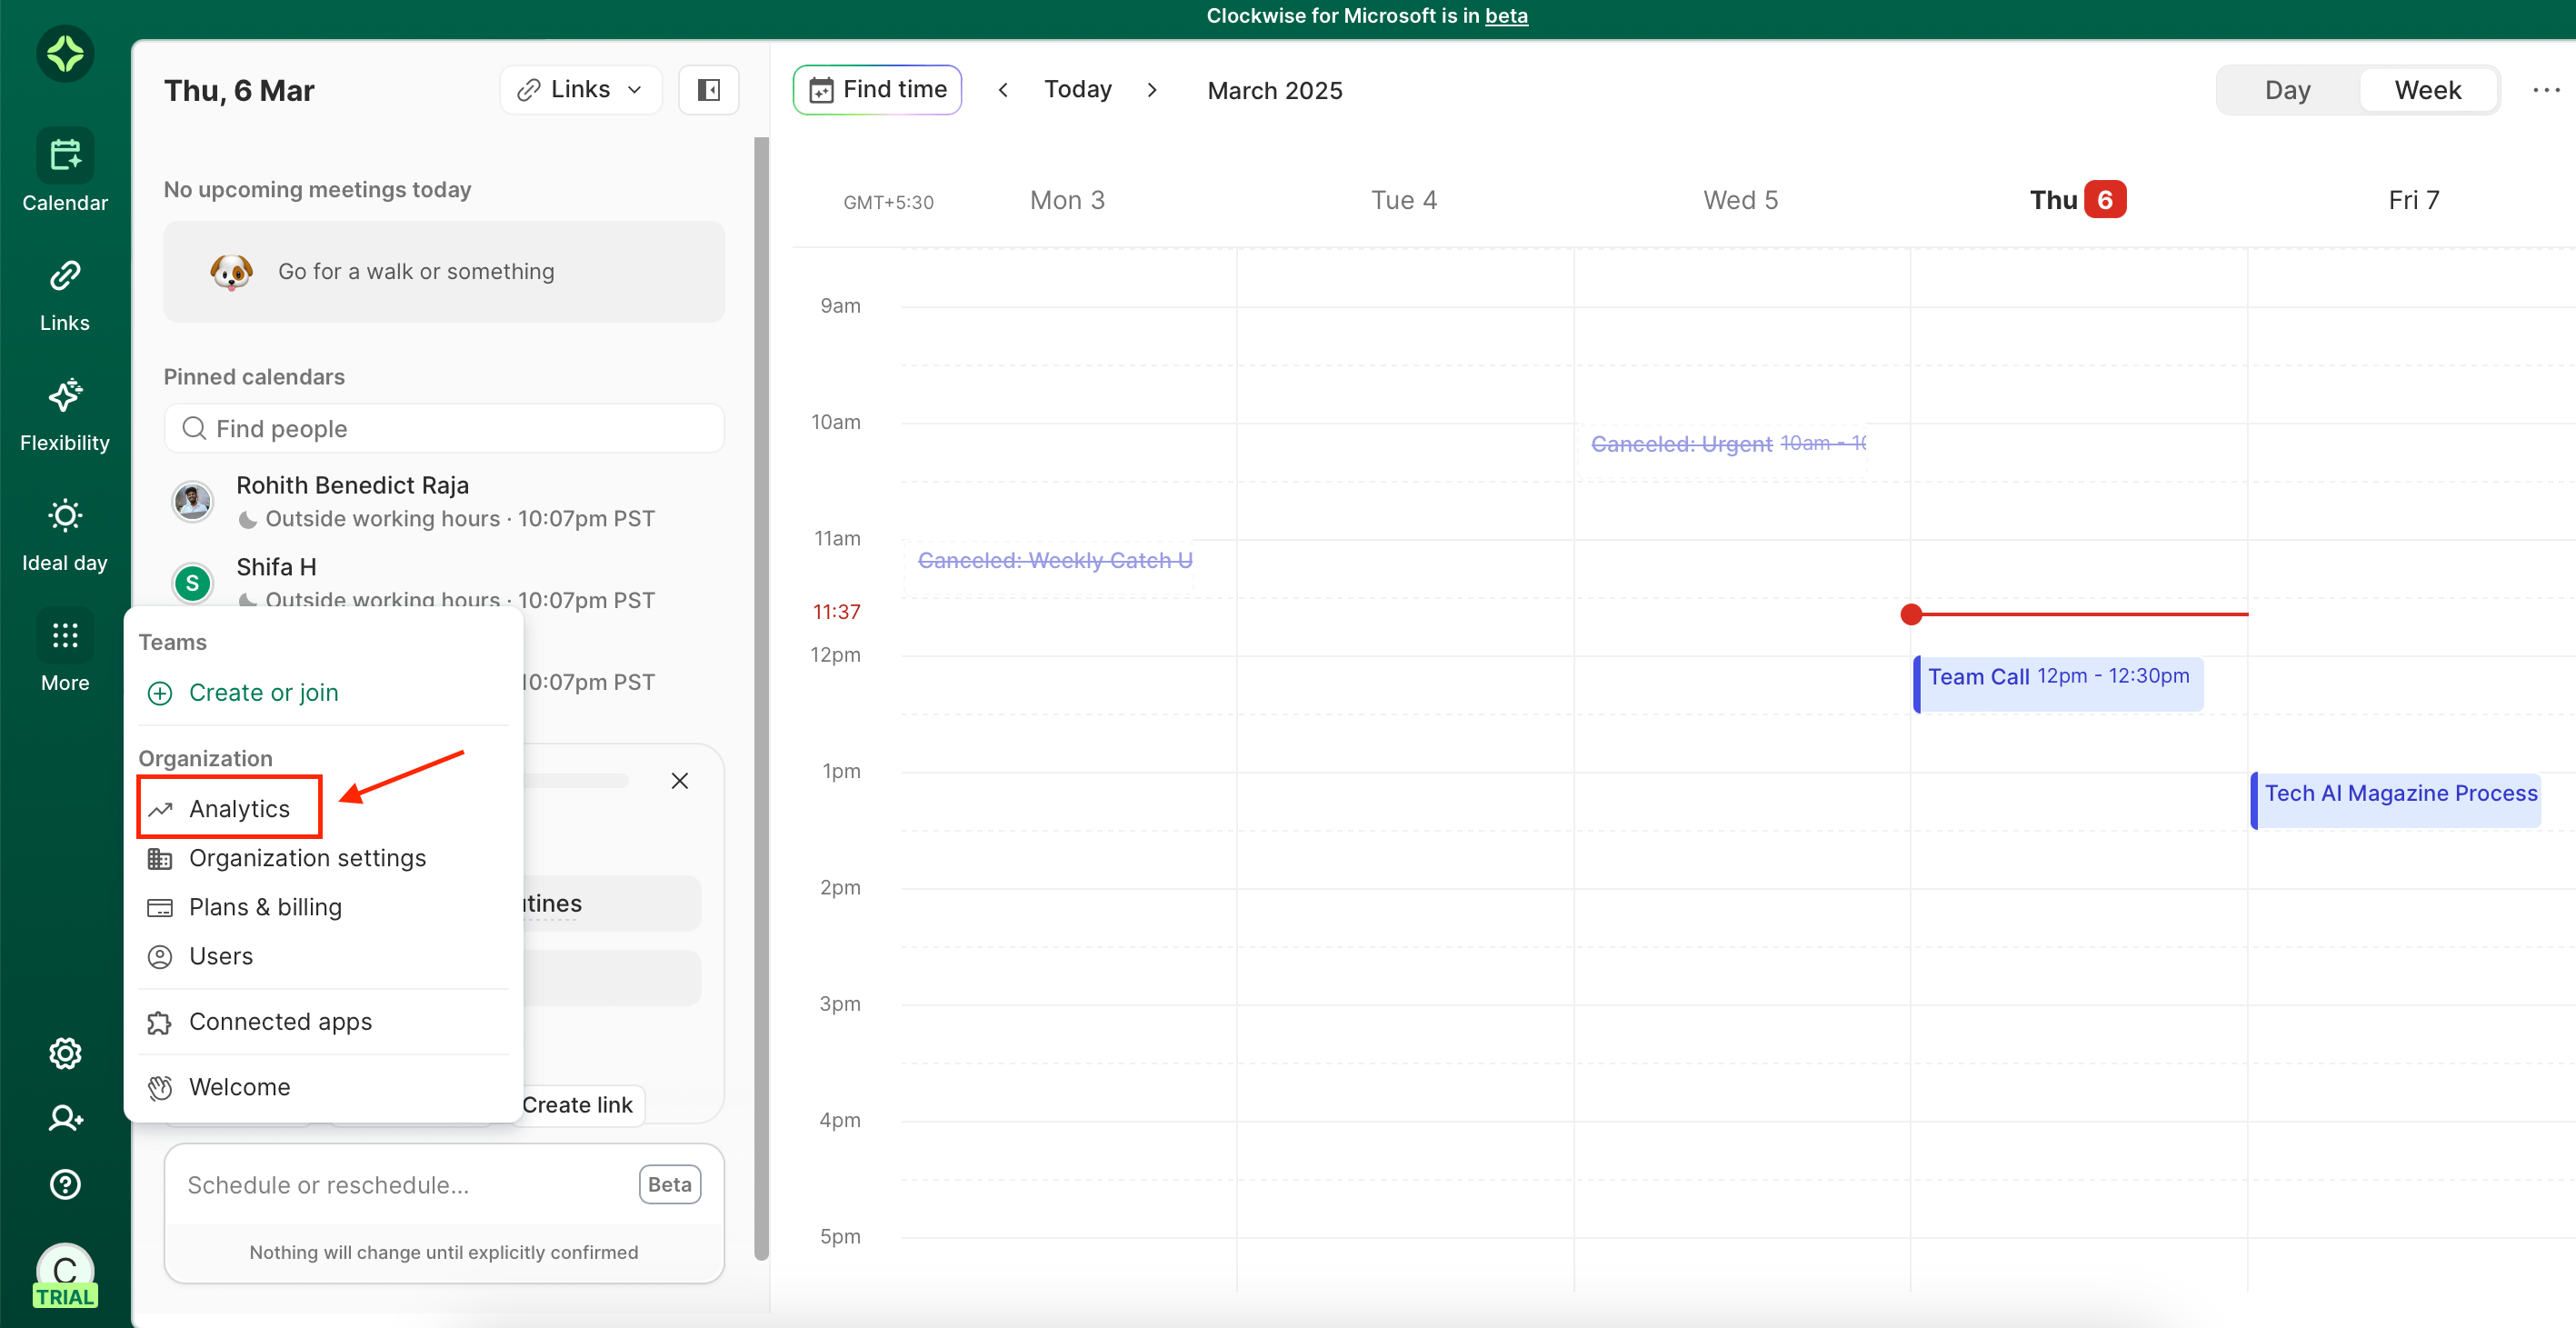This screenshot has height=1328, width=2576.
Task: Click the Go for a walk card
Action: point(444,272)
